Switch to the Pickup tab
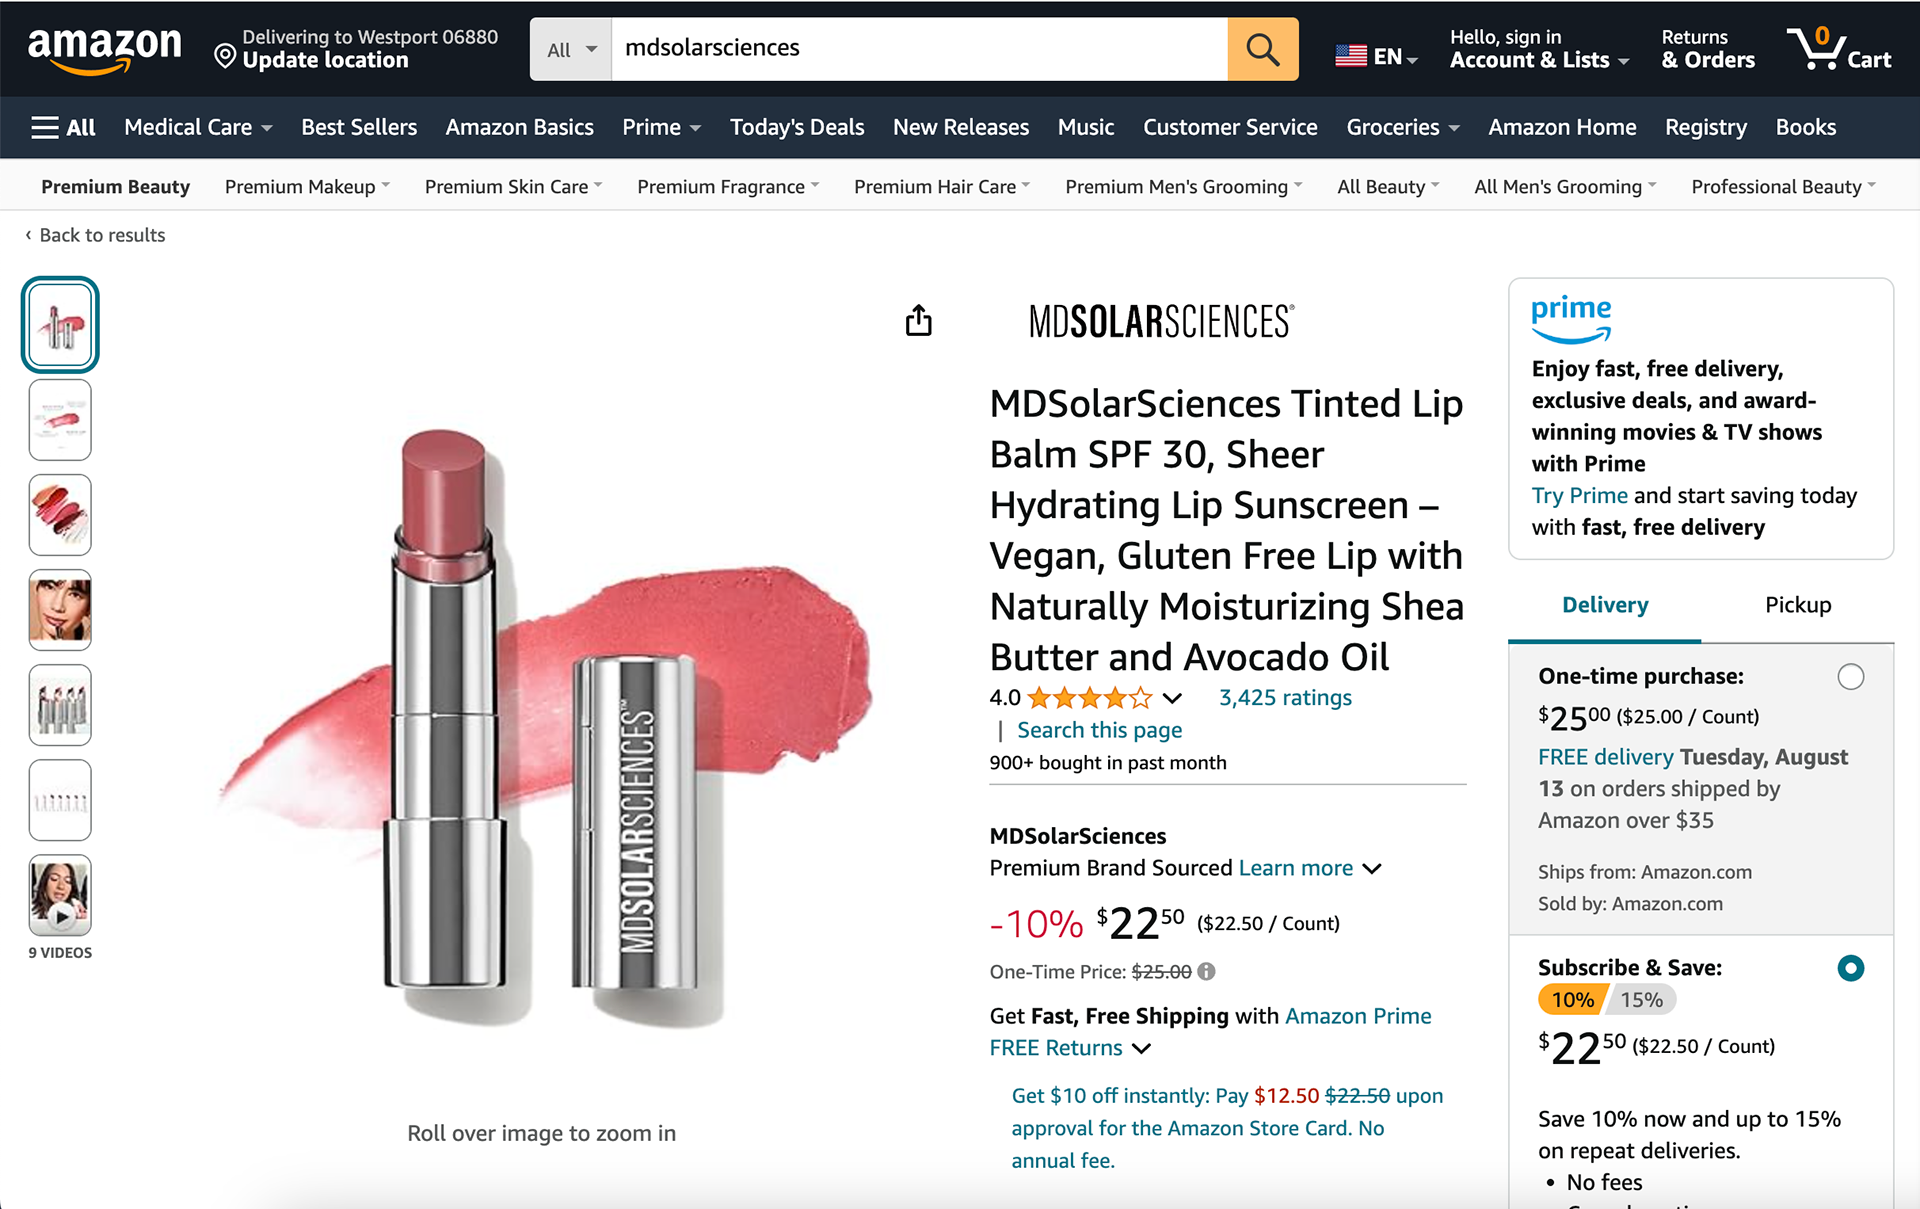This screenshot has height=1209, width=1920. click(x=1797, y=605)
